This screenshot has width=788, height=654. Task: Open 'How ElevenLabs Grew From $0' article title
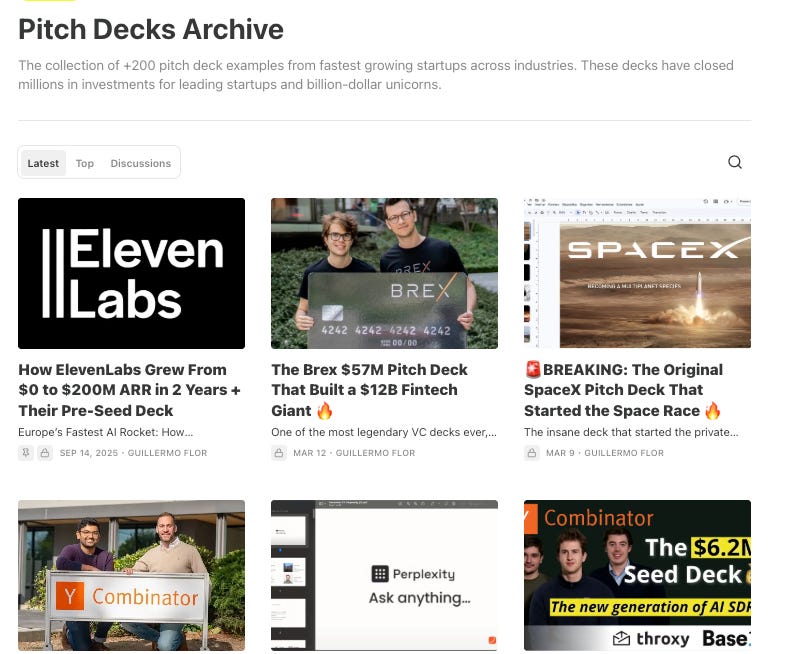tap(130, 390)
